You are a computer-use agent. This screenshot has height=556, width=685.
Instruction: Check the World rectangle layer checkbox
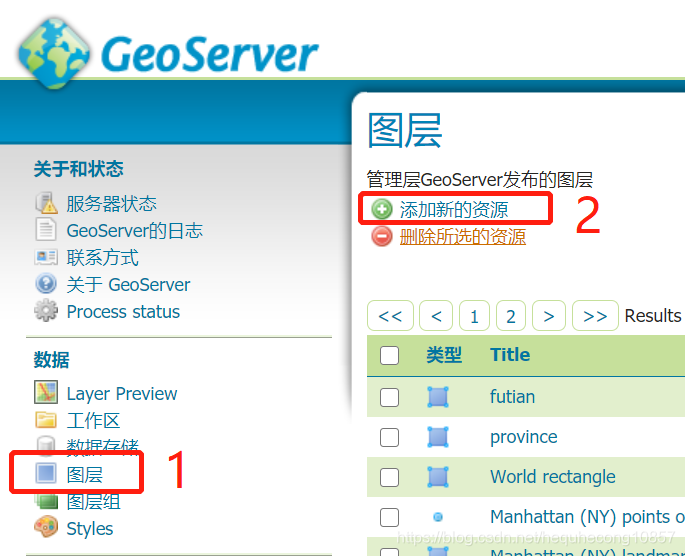[389, 477]
